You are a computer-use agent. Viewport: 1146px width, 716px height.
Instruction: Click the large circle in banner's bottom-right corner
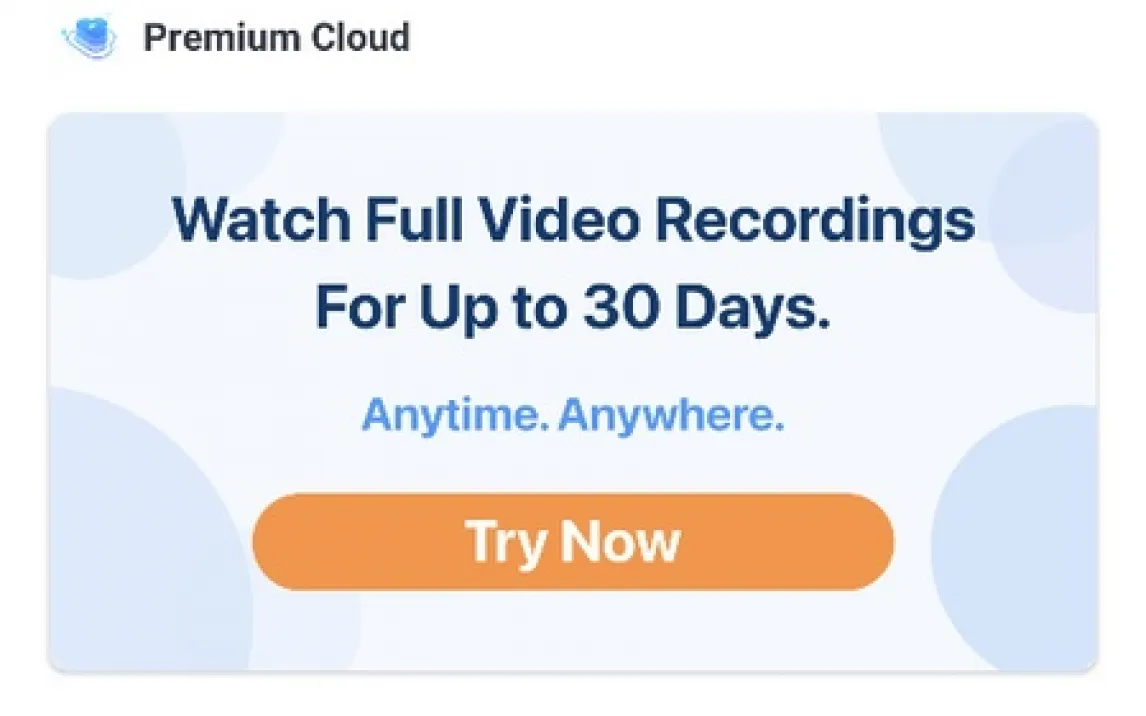(1016, 541)
